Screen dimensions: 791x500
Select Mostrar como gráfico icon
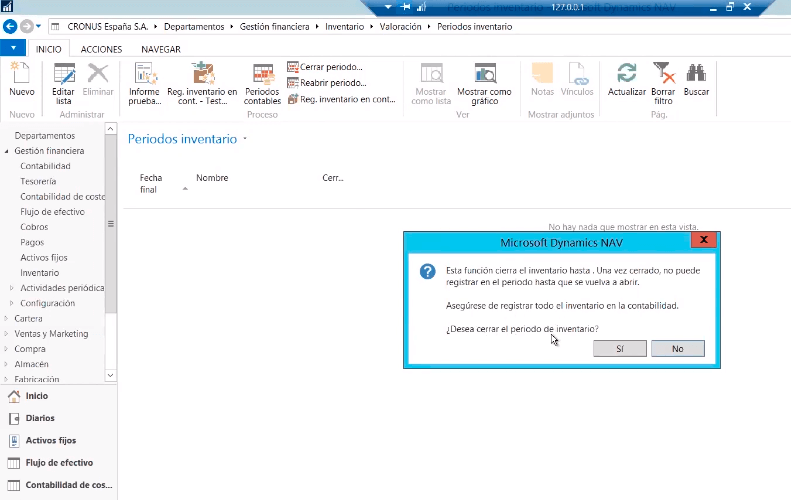[484, 74]
